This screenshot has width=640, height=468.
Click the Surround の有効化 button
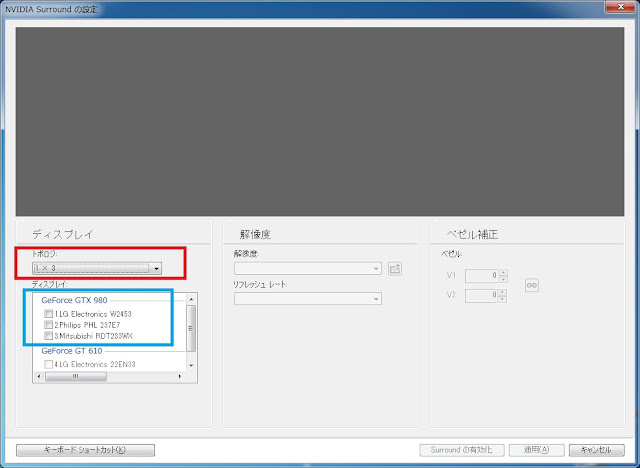click(x=462, y=450)
